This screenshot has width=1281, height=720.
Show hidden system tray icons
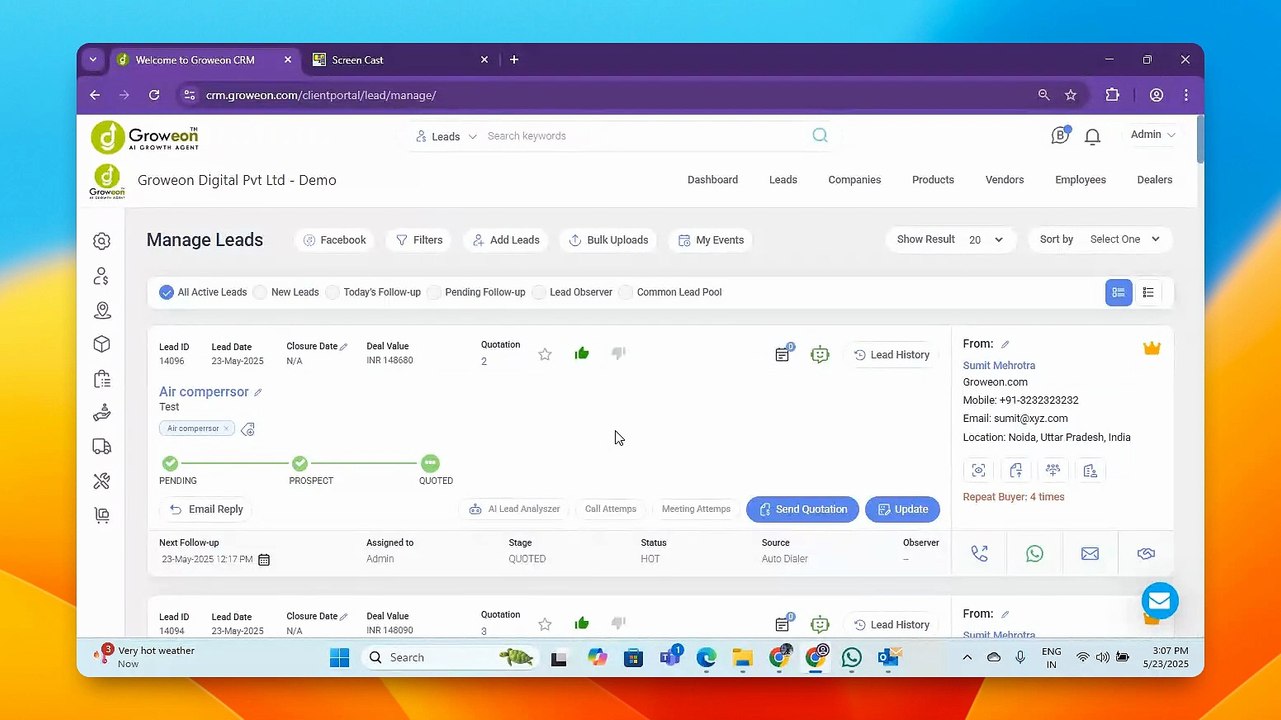(967, 657)
